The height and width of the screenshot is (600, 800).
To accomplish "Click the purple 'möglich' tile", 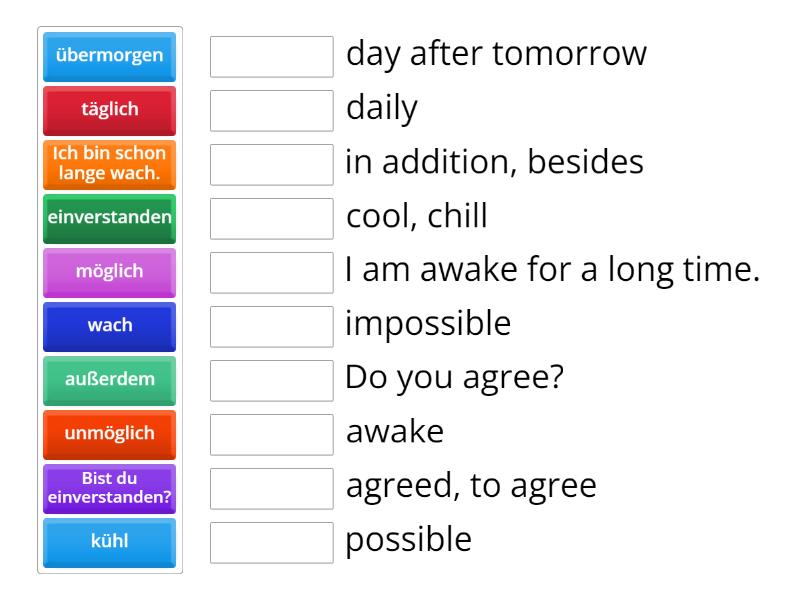I will [x=110, y=272].
